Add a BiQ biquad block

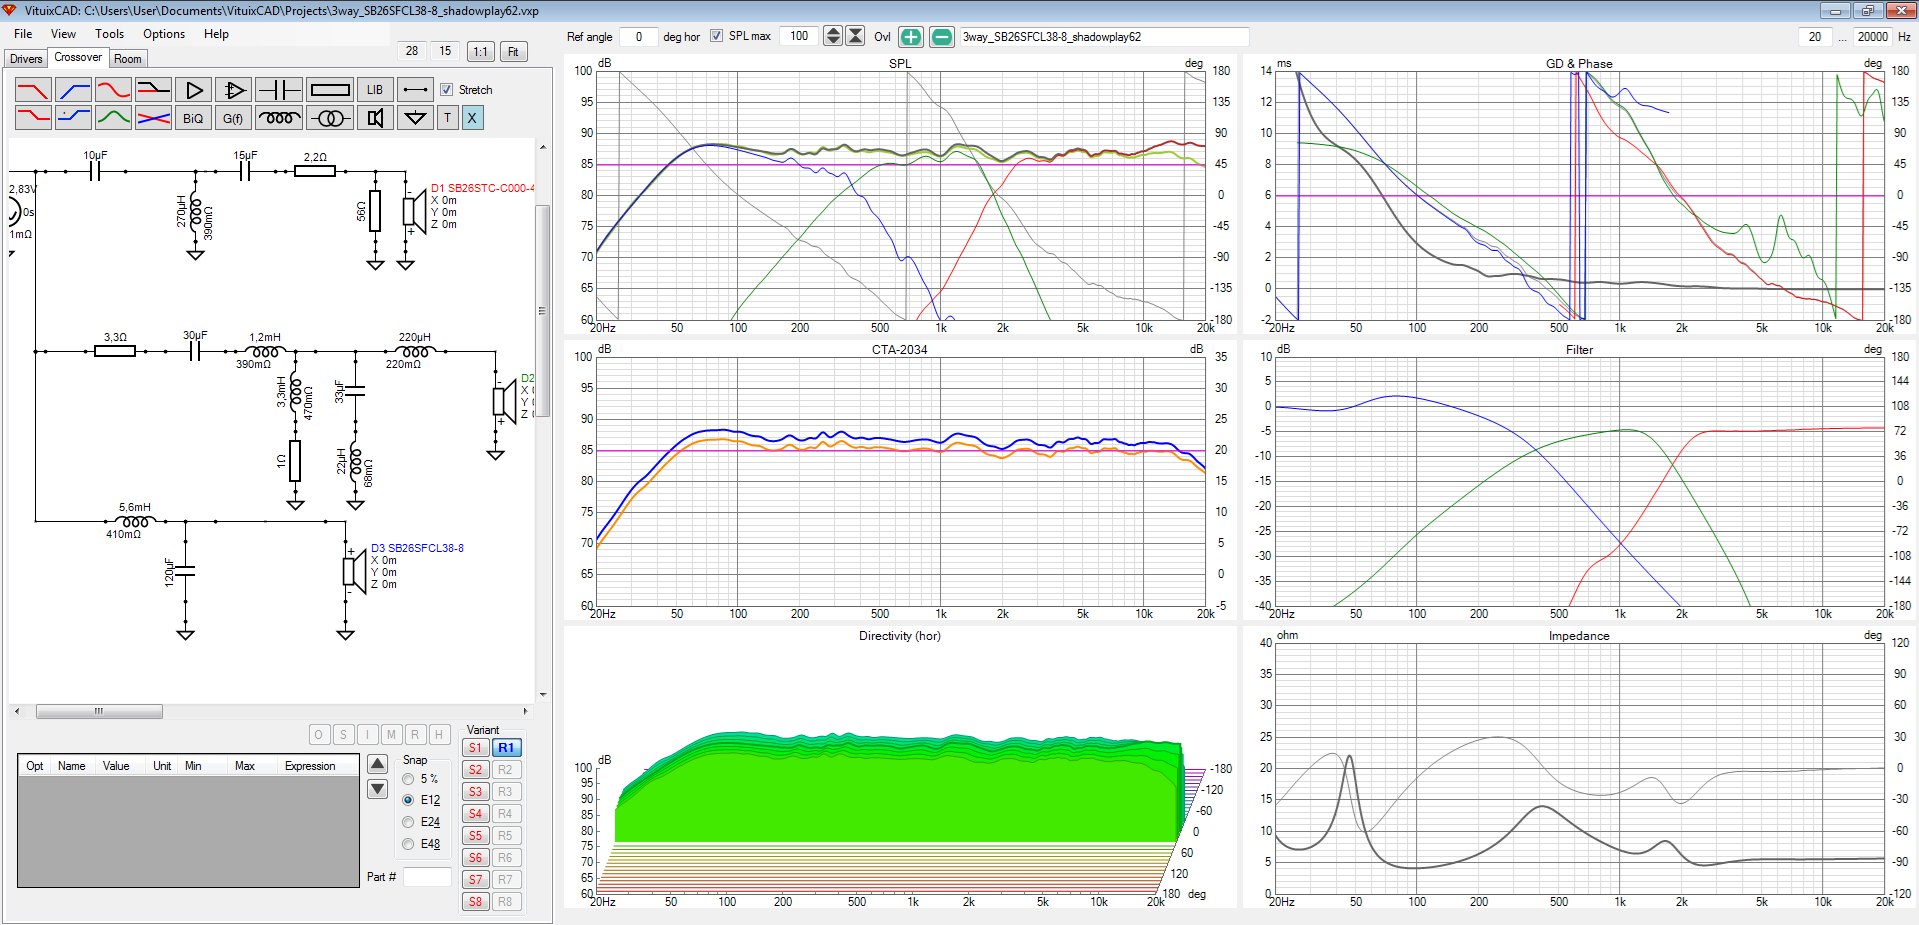pos(193,118)
